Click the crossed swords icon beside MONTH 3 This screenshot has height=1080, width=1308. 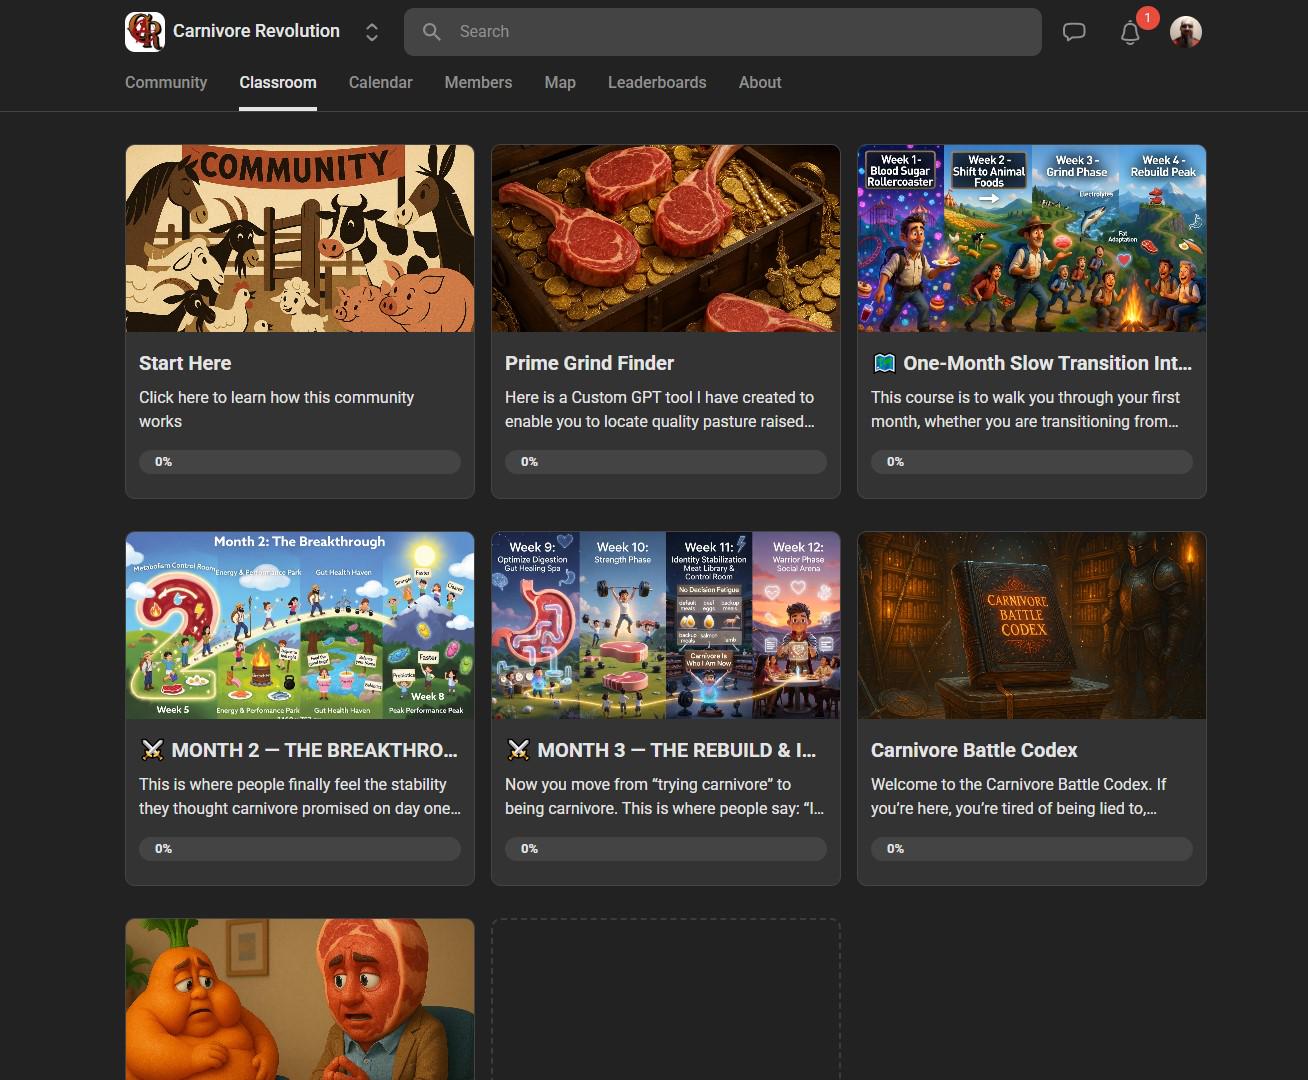(518, 750)
